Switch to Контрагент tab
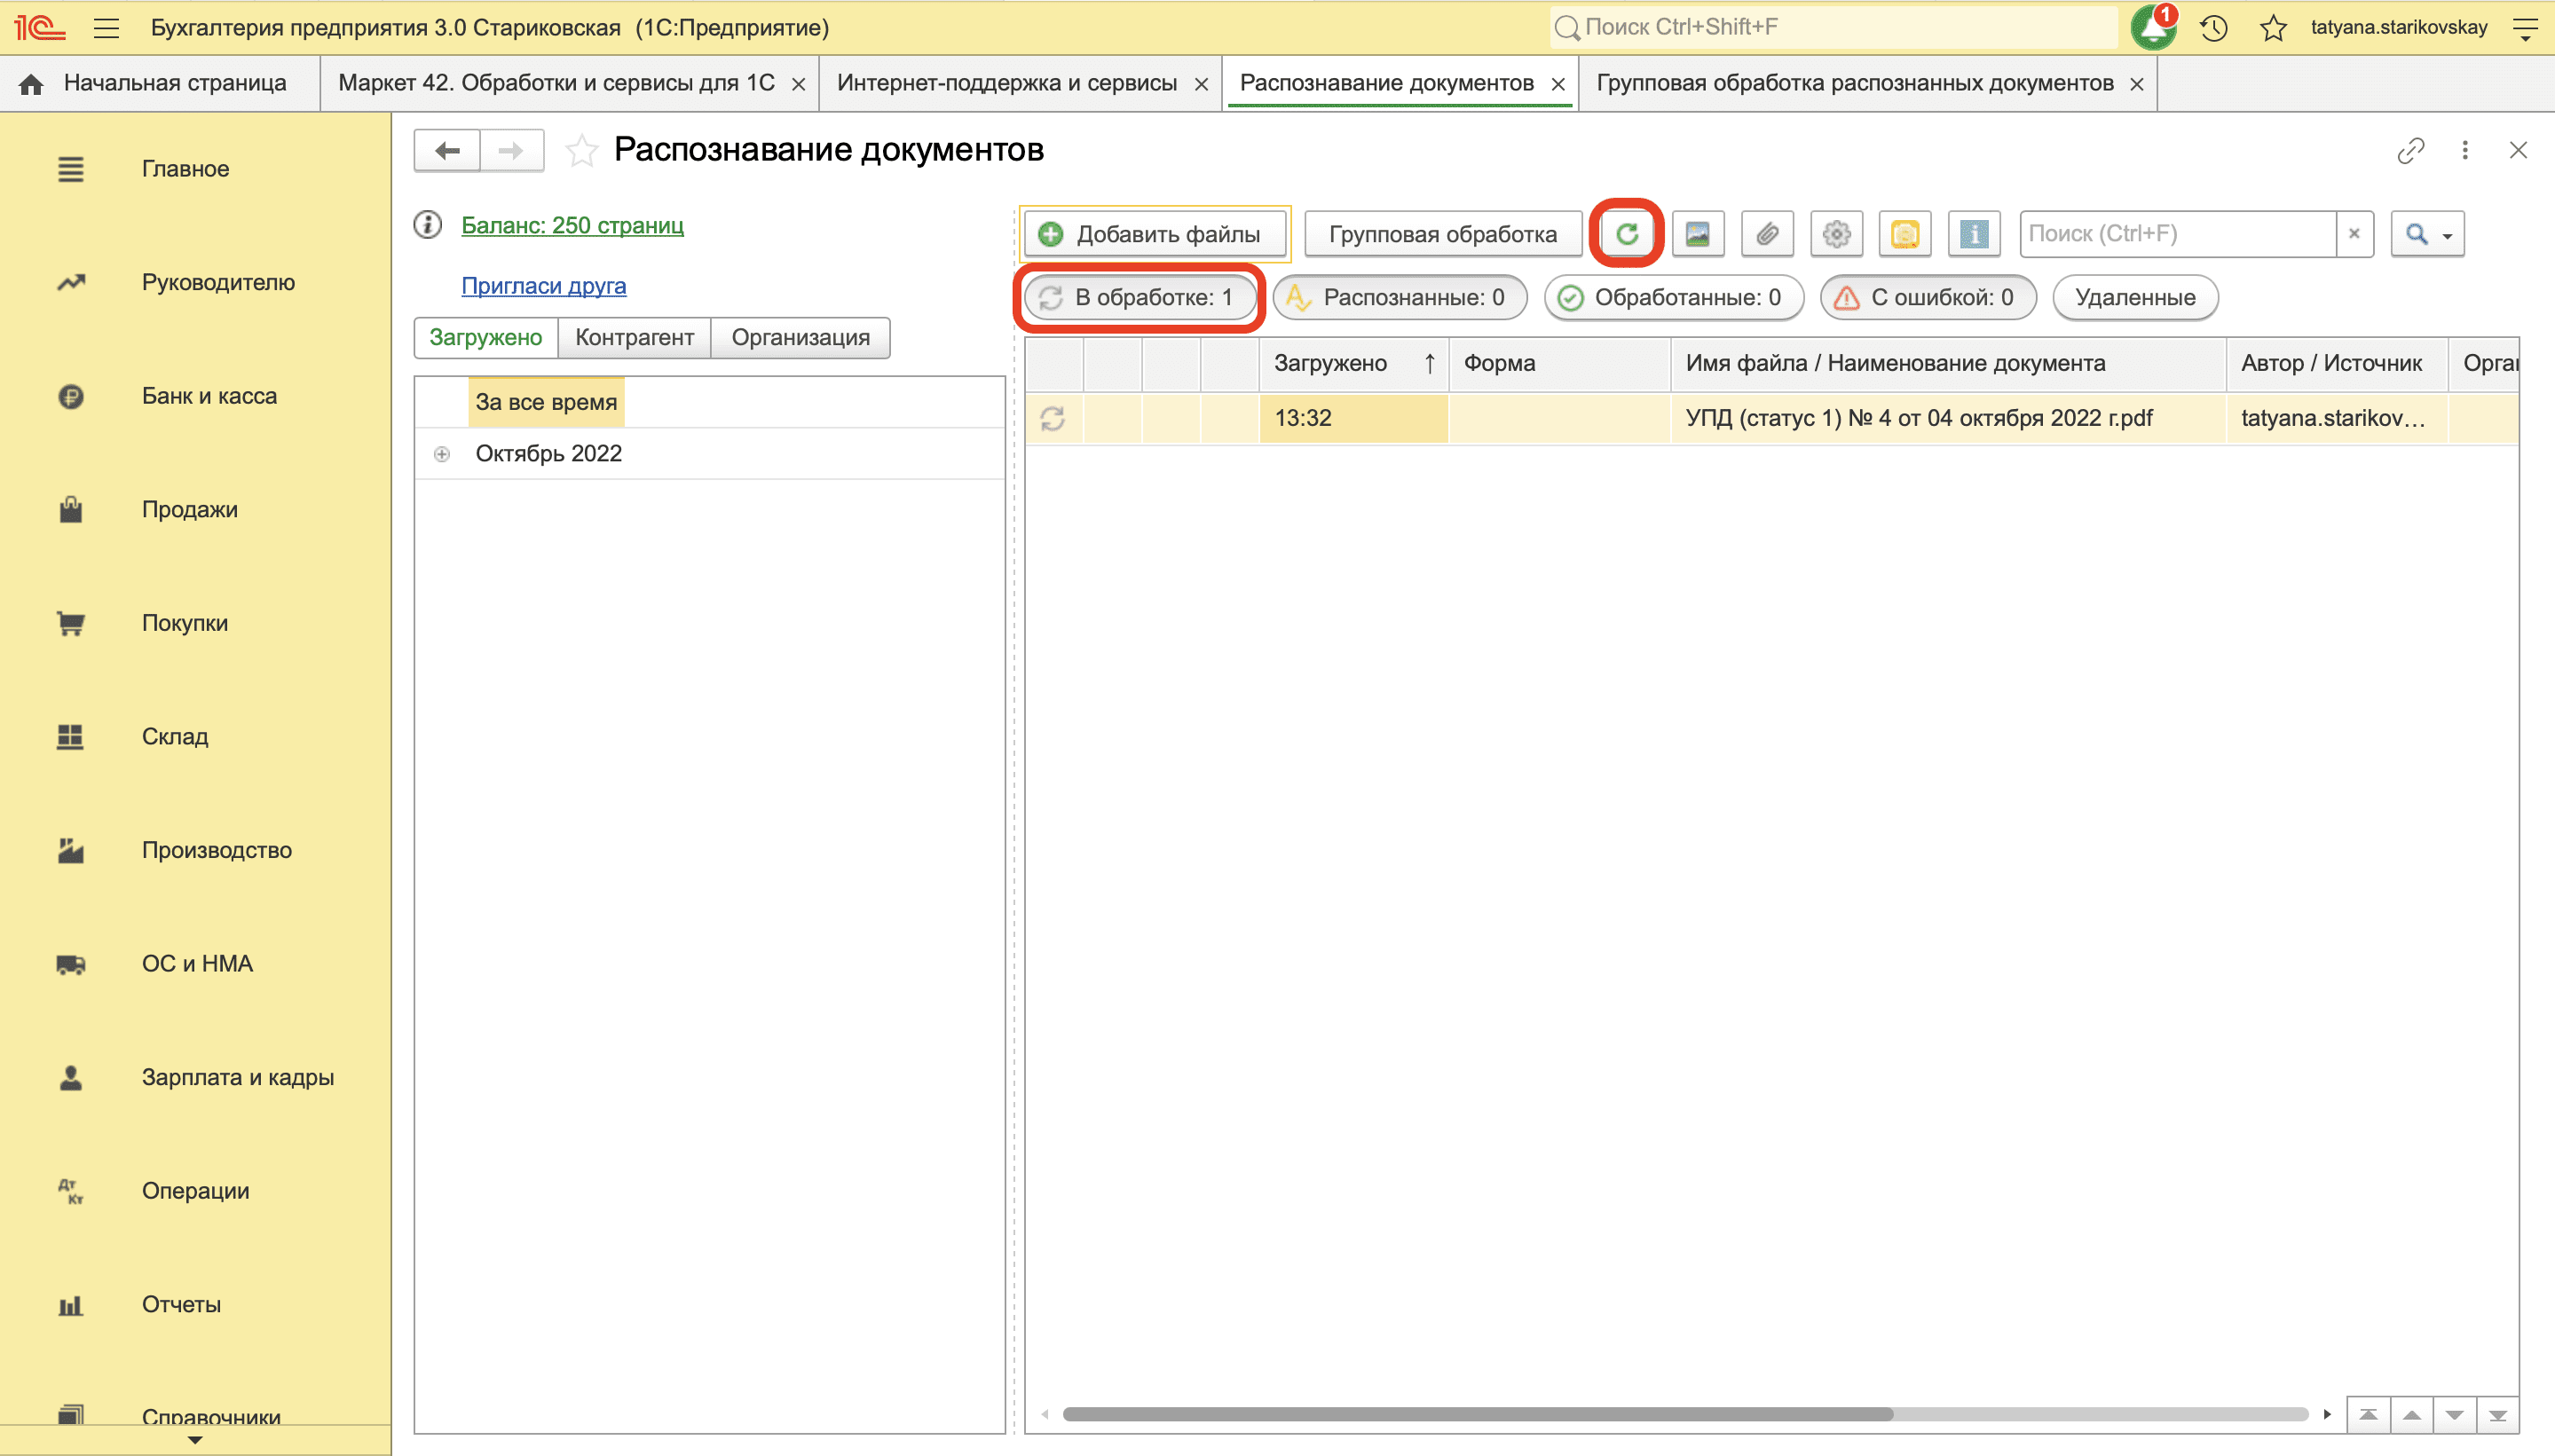 (x=634, y=338)
